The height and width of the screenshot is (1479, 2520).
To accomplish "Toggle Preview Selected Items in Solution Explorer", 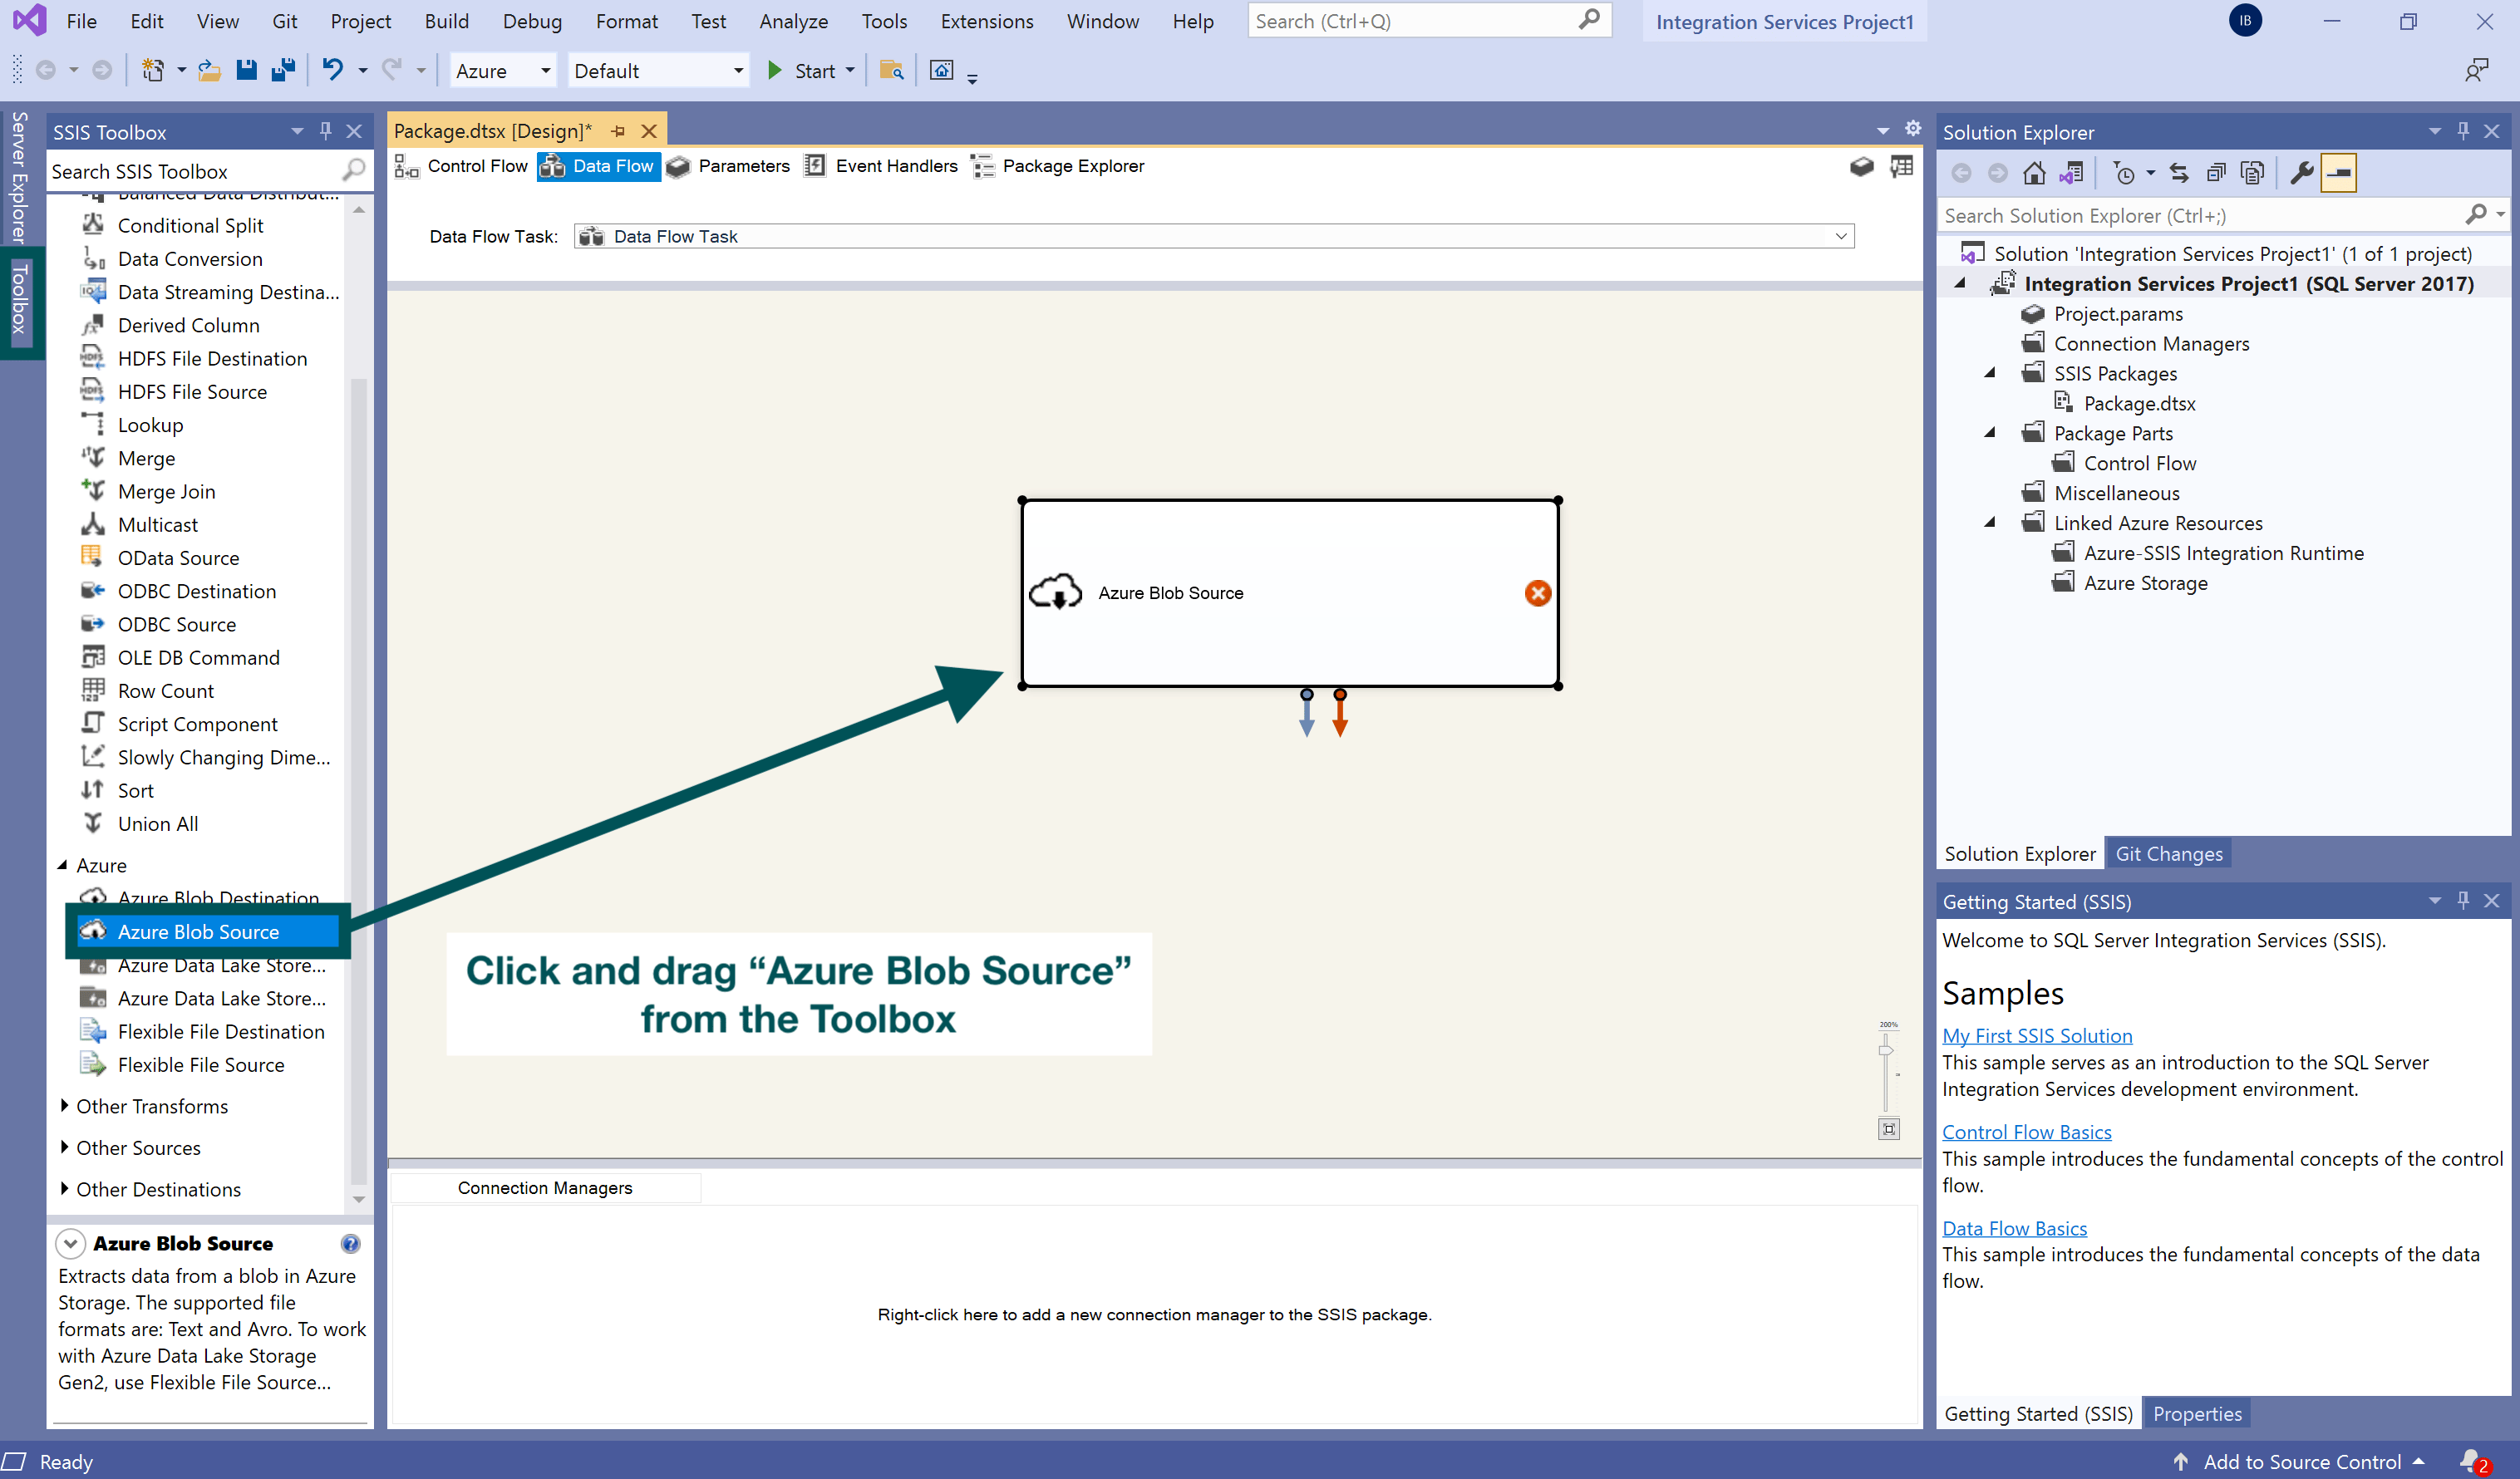I will click(x=2338, y=173).
